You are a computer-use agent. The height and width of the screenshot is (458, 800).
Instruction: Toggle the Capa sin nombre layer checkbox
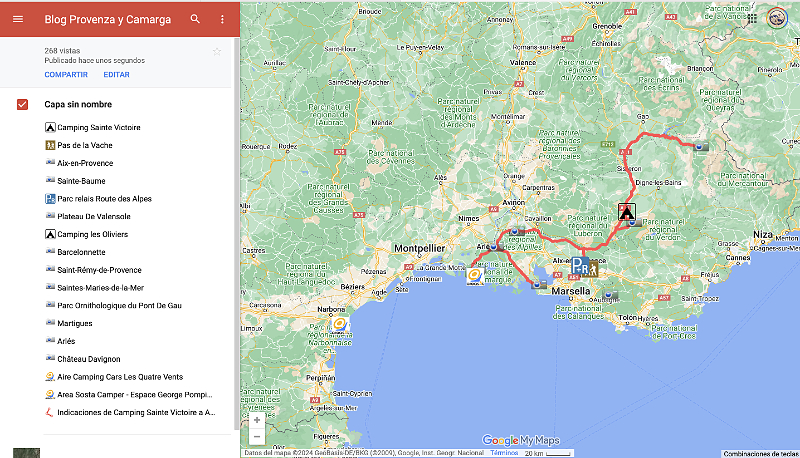click(22, 105)
